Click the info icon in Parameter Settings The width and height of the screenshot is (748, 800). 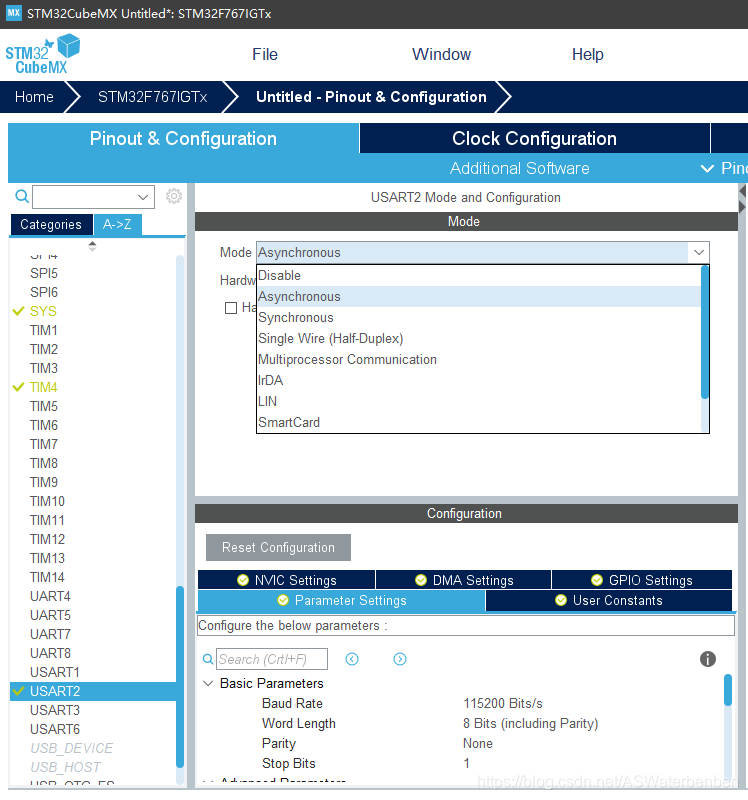coord(708,659)
